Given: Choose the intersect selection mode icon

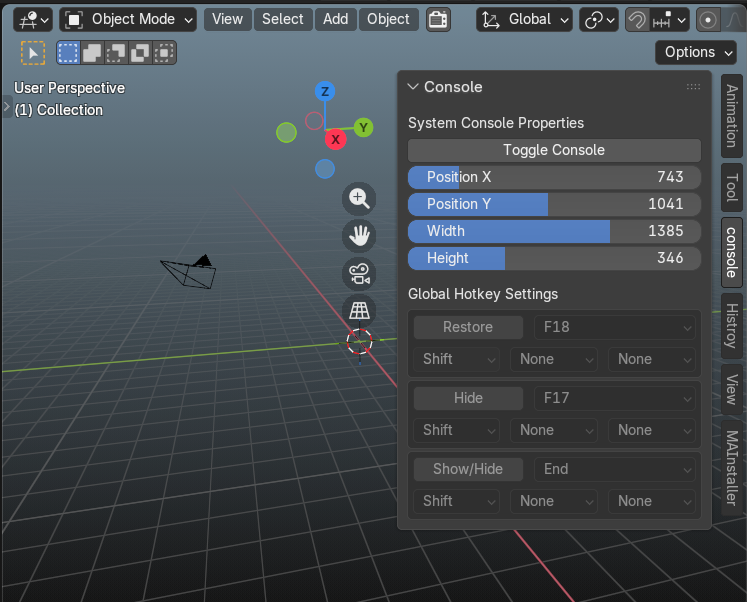Looking at the screenshot, I should tap(164, 52).
